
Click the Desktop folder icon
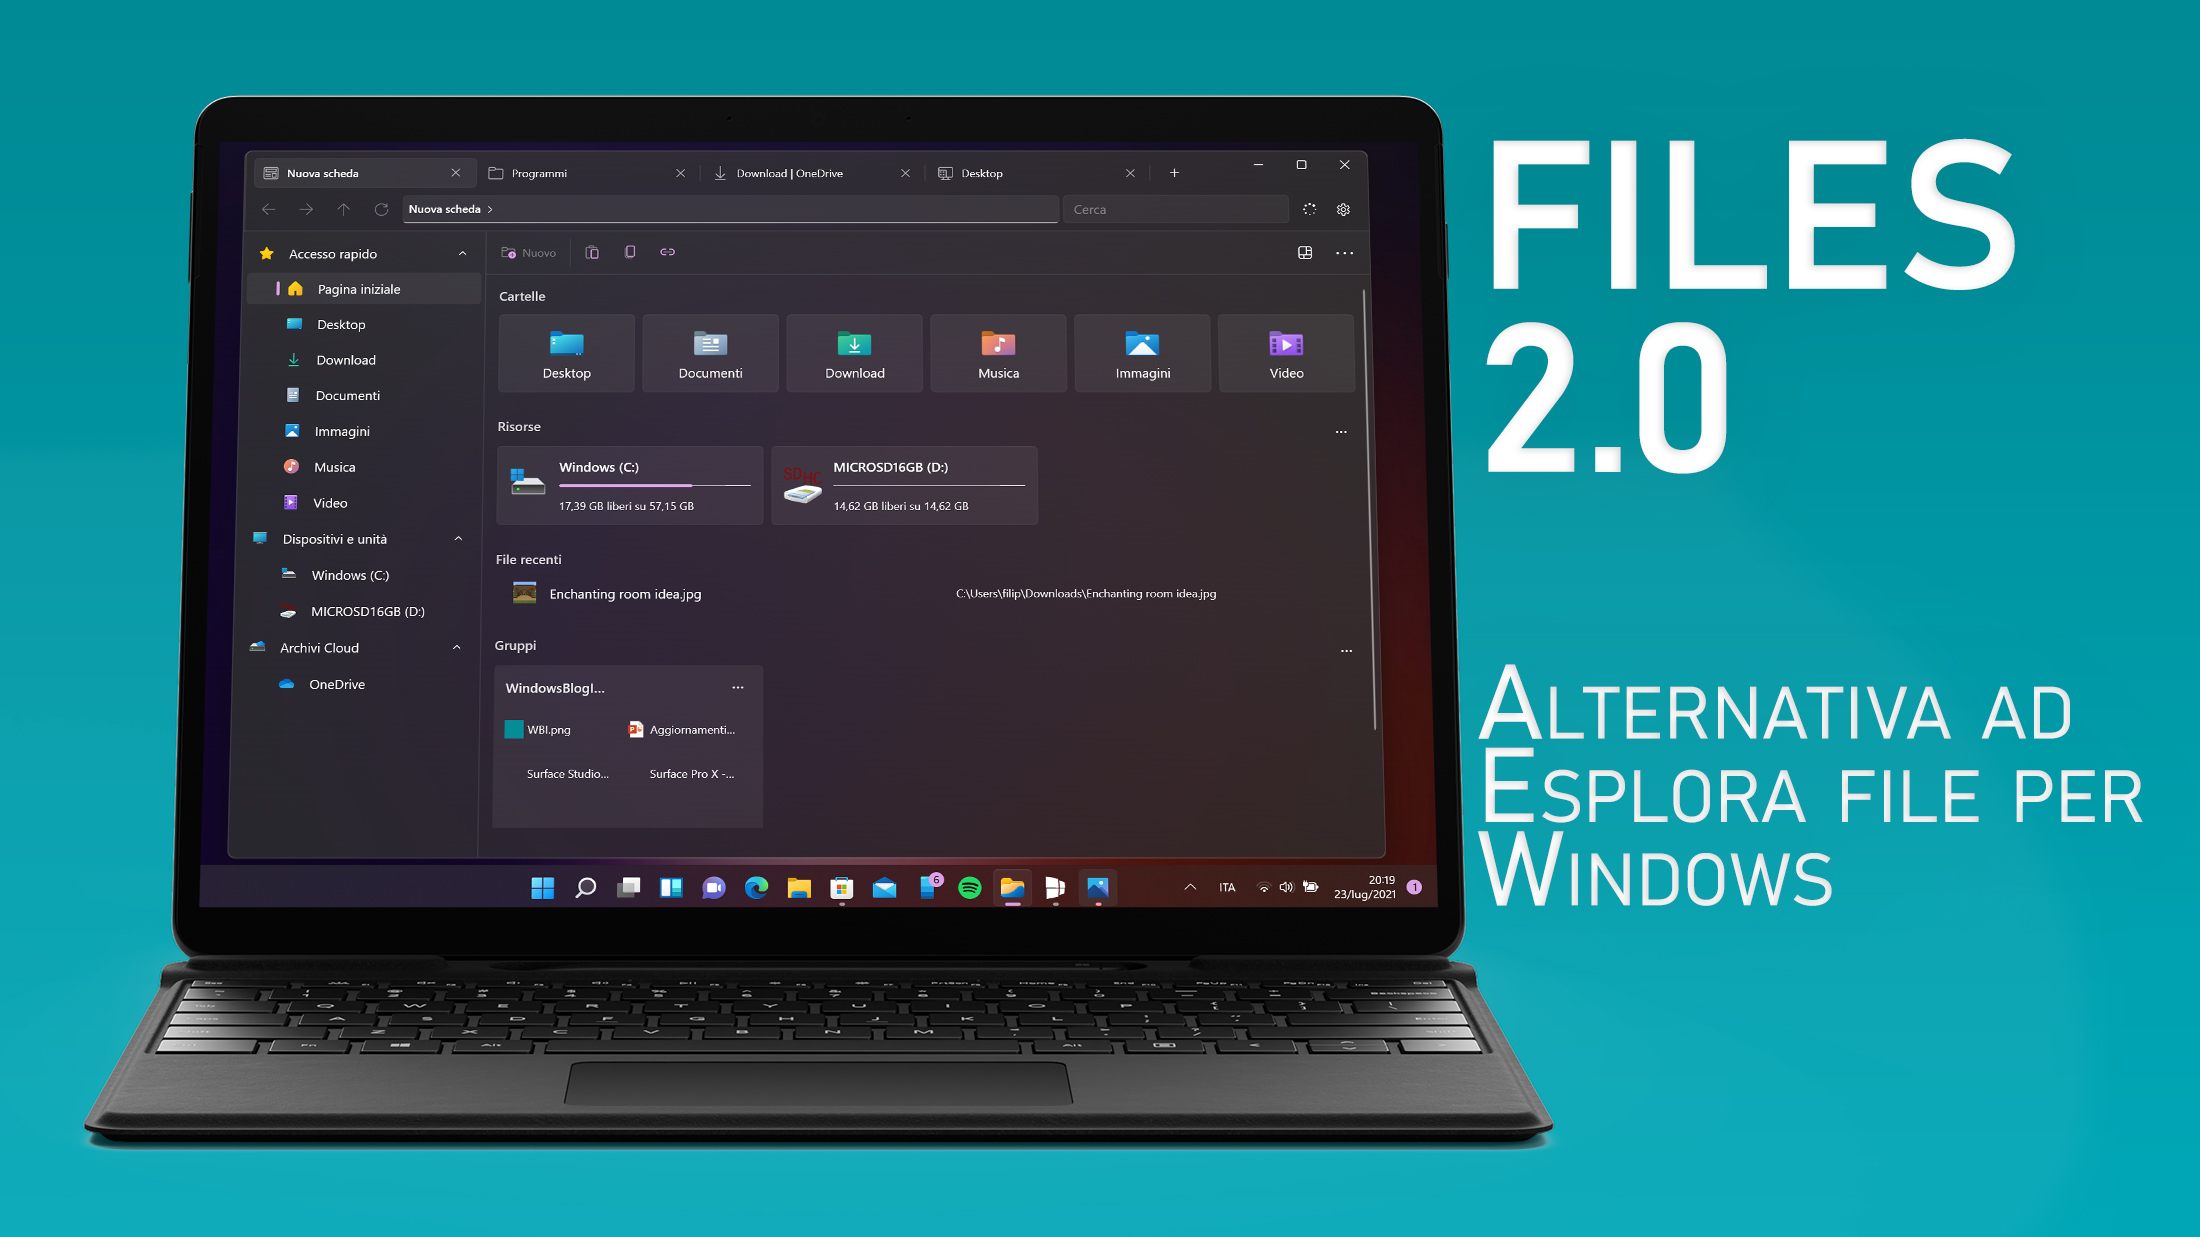tap(568, 346)
